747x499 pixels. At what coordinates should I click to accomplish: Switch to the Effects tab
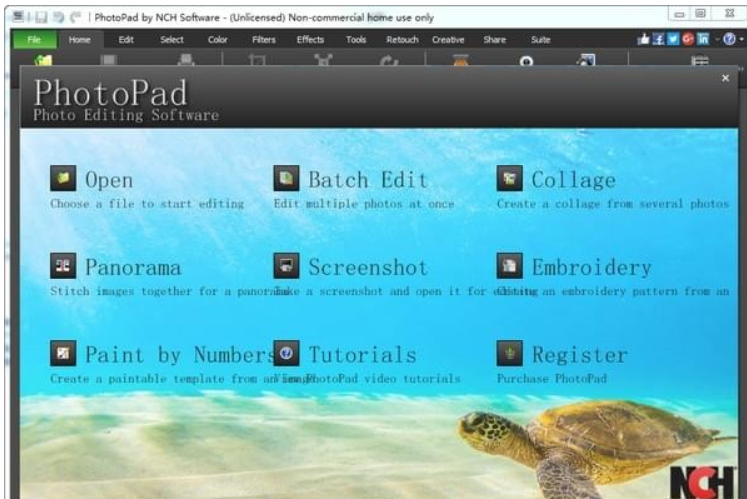click(310, 40)
